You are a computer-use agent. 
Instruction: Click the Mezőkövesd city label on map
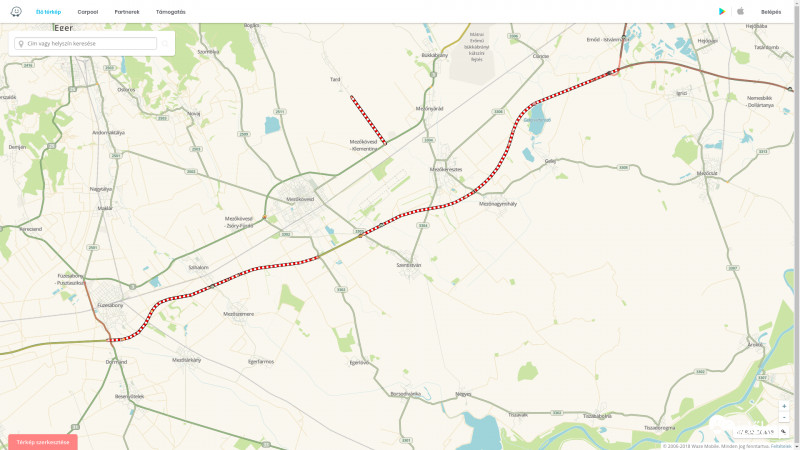point(300,199)
